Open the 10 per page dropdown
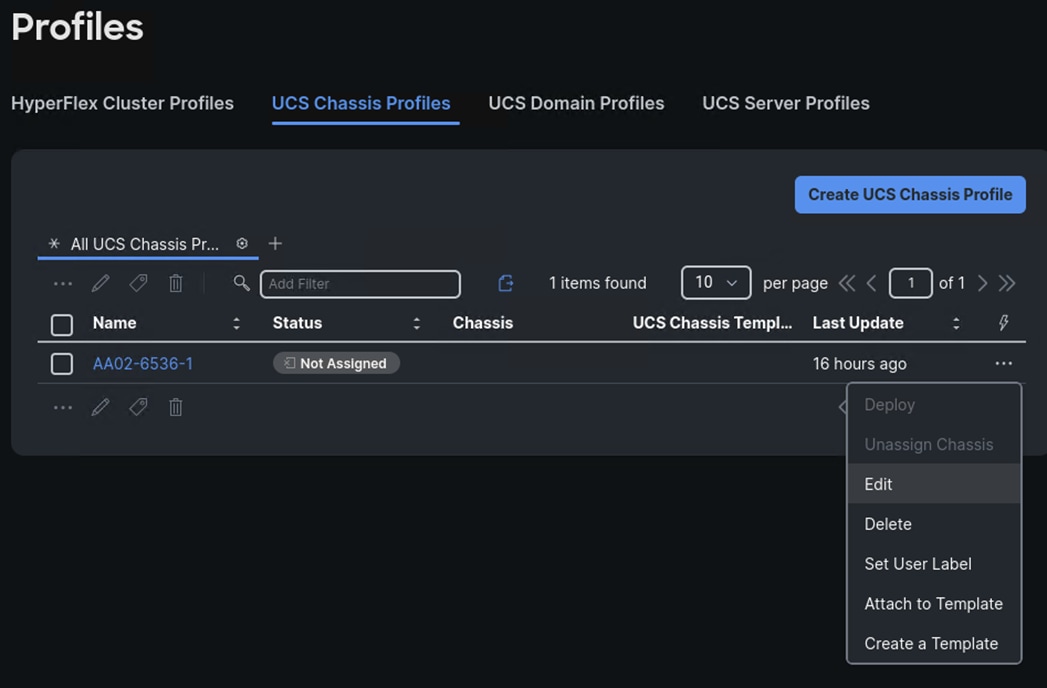The image size is (1047, 688). 716,283
